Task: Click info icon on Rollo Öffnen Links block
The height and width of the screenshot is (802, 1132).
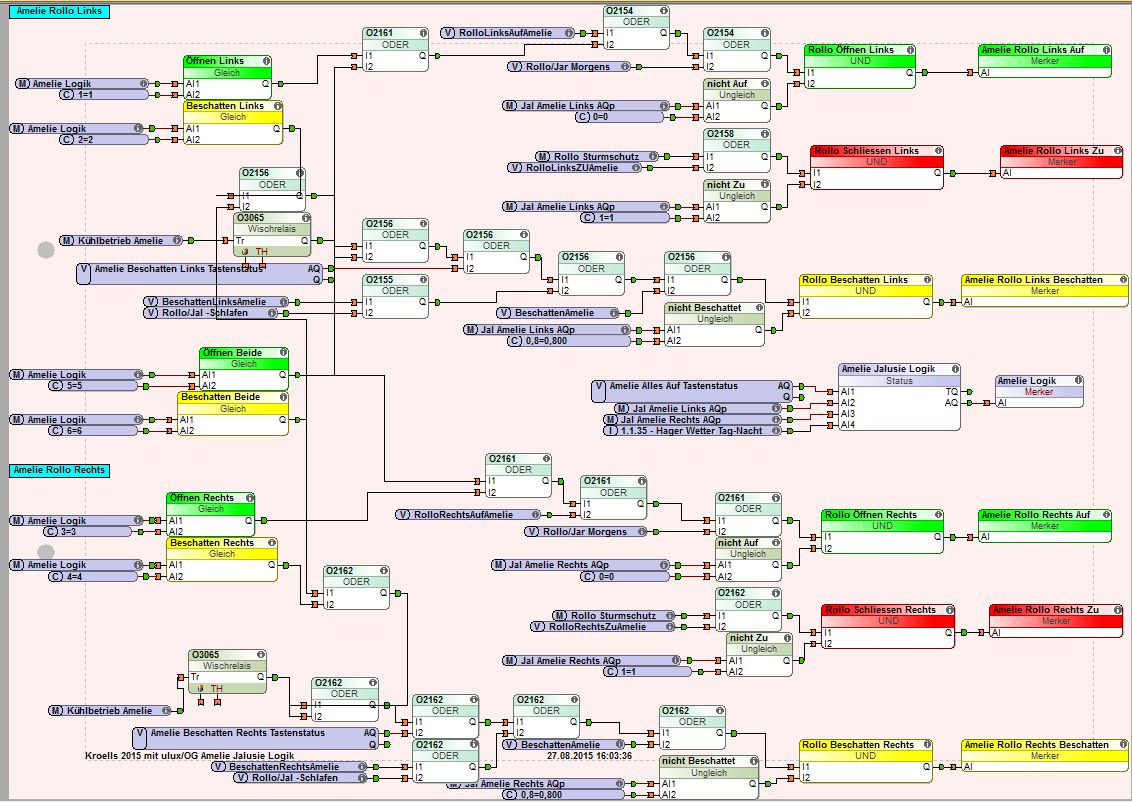Action: coord(910,50)
